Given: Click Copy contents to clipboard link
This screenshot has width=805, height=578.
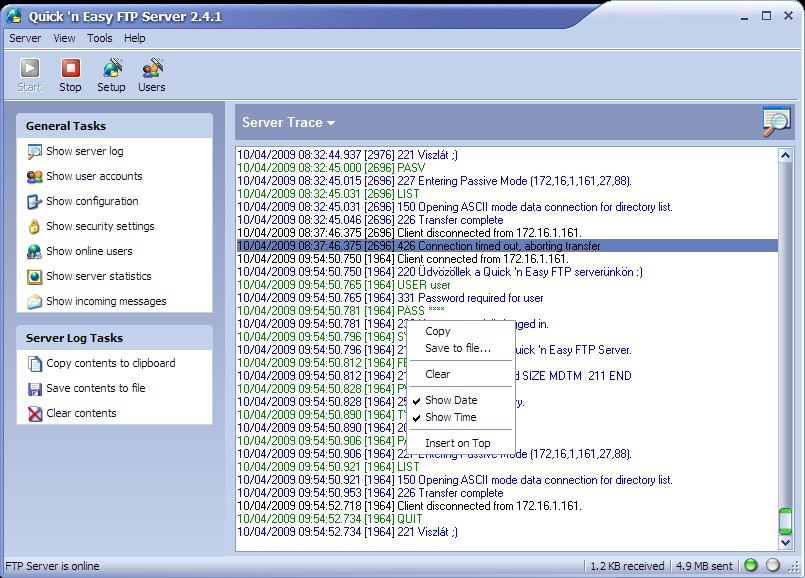Looking at the screenshot, I should [111, 363].
